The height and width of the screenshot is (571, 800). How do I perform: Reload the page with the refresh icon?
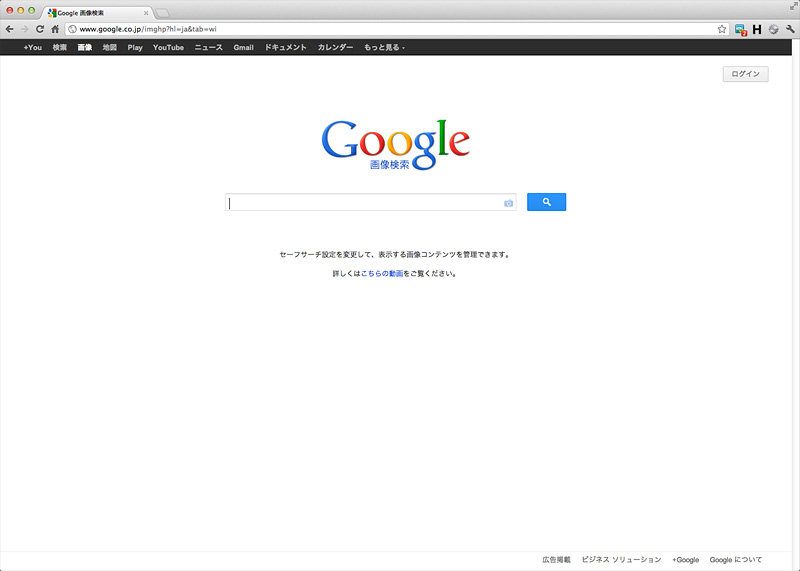point(40,29)
